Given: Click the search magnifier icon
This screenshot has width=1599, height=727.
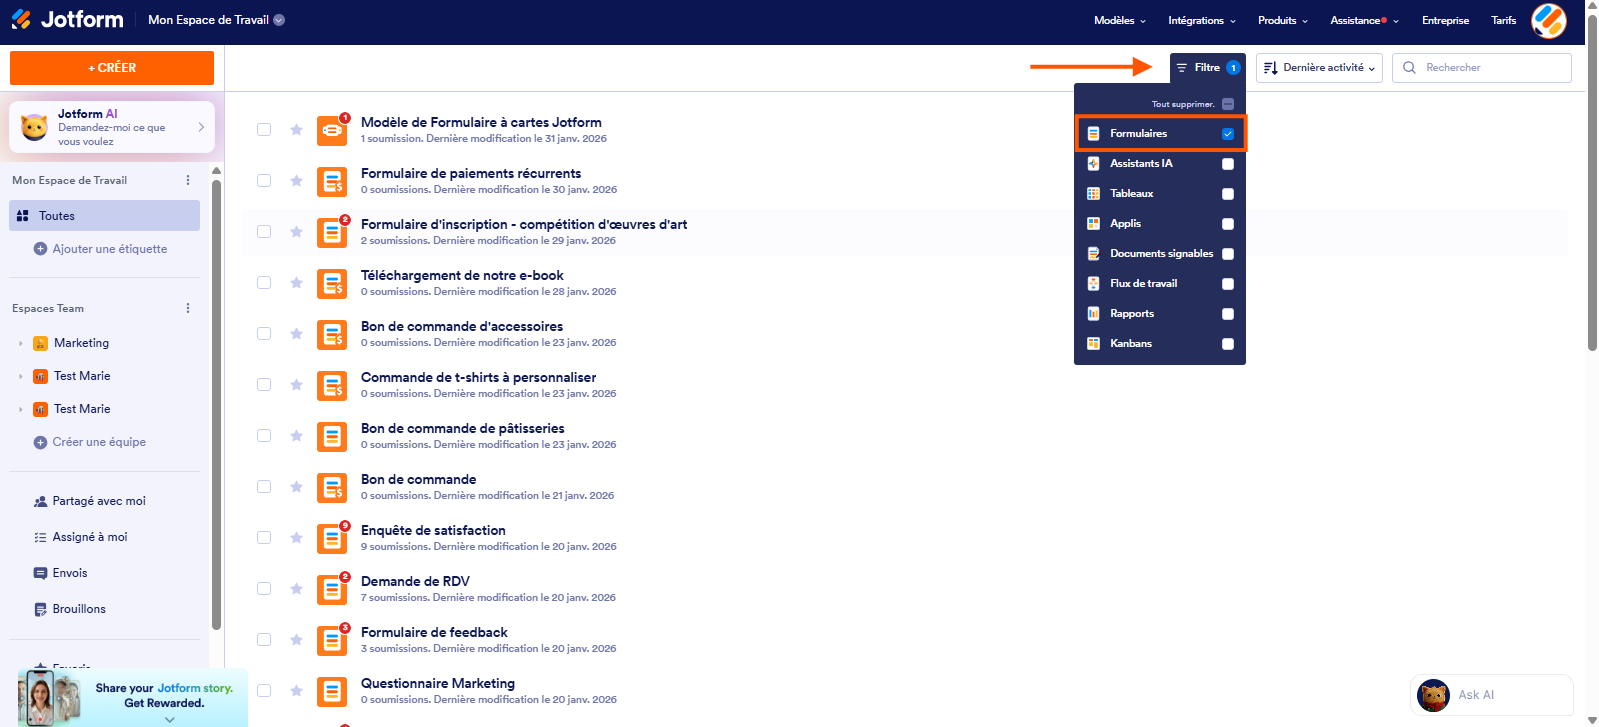Looking at the screenshot, I should (1409, 67).
